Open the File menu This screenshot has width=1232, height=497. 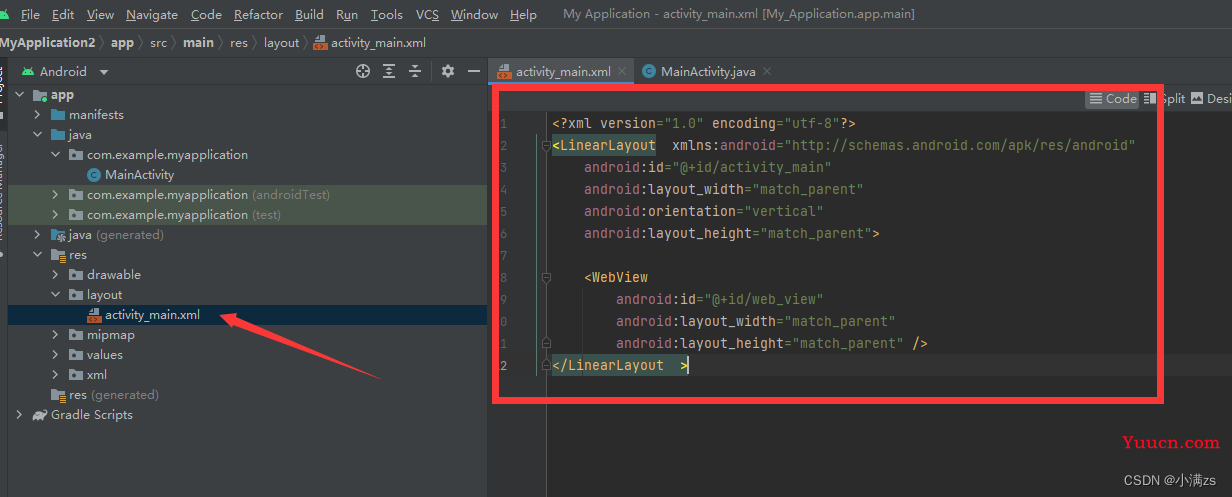click(30, 15)
